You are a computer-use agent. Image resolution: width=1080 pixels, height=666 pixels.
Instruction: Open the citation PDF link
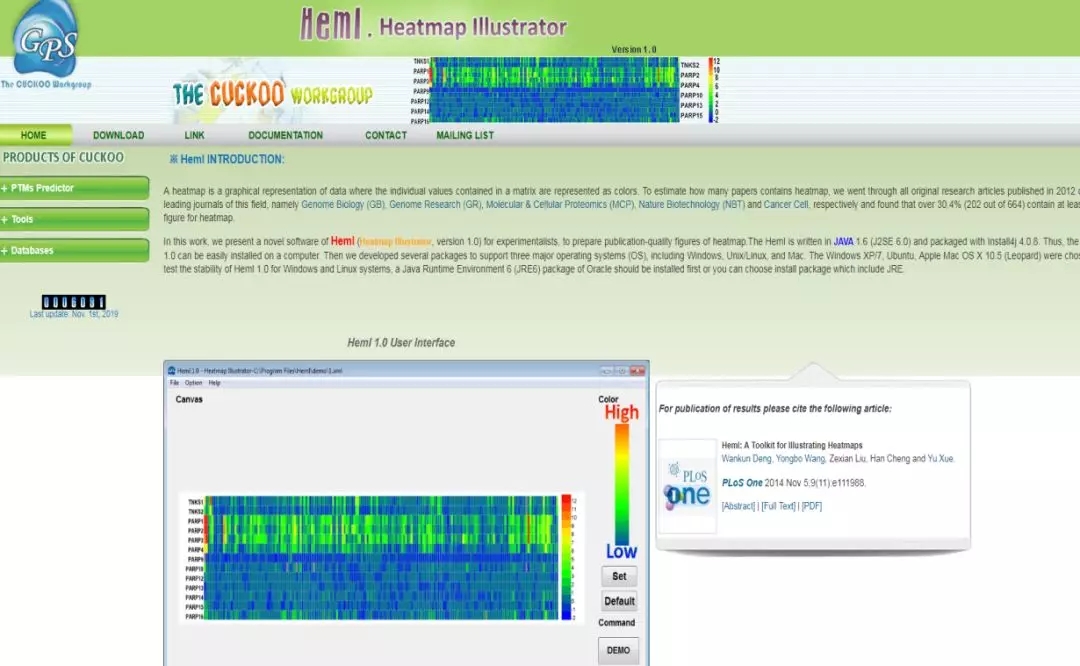[811, 506]
